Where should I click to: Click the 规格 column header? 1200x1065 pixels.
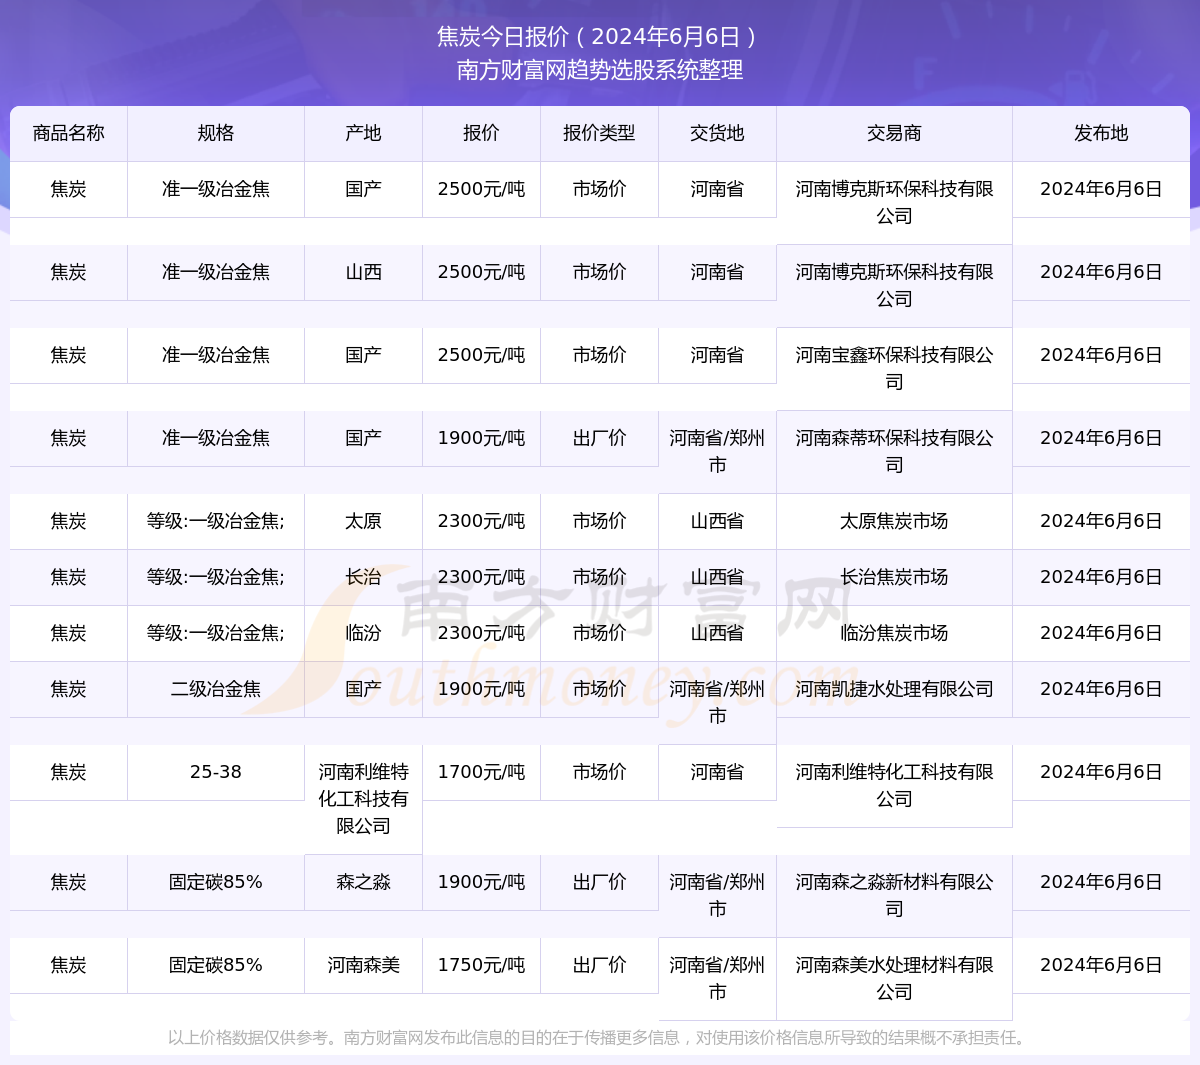click(215, 133)
